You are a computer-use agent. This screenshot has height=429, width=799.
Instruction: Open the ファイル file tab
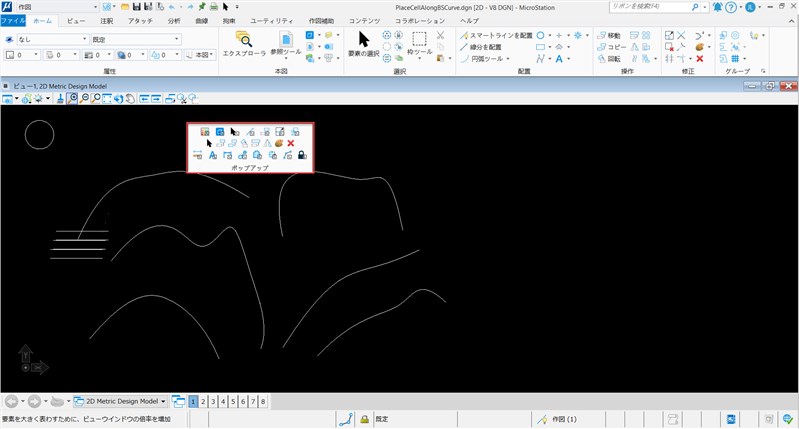[x=13, y=21]
